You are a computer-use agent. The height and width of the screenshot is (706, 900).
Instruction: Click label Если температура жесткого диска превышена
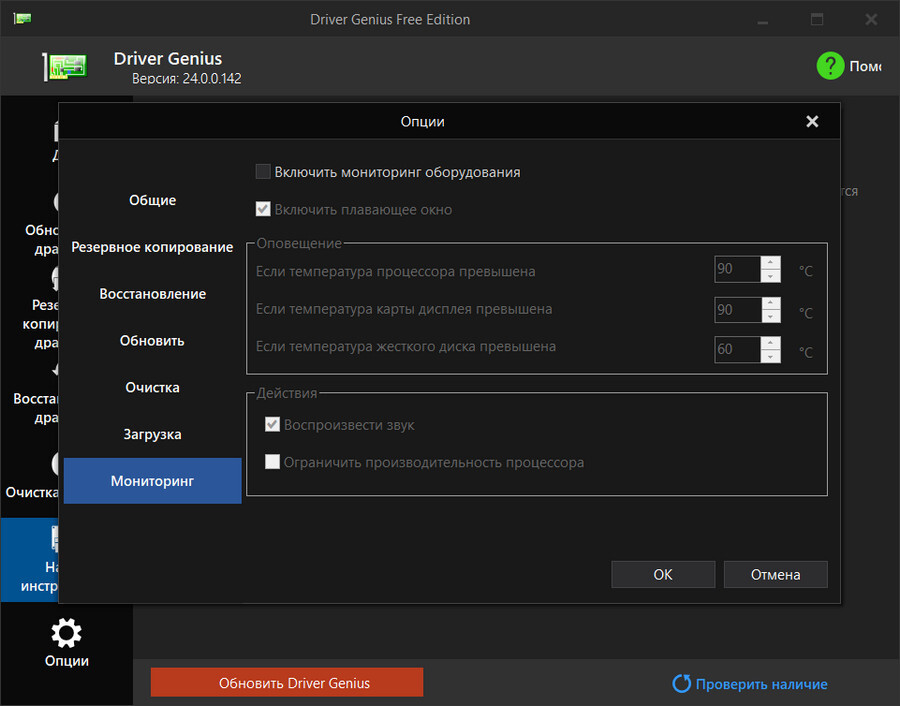coord(406,347)
